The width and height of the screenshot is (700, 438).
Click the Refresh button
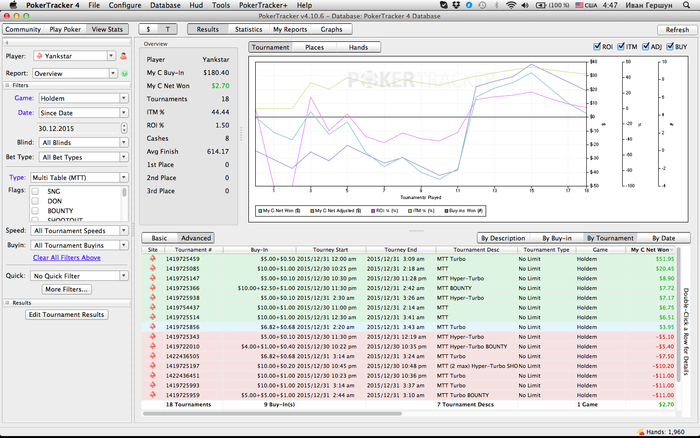click(x=676, y=30)
